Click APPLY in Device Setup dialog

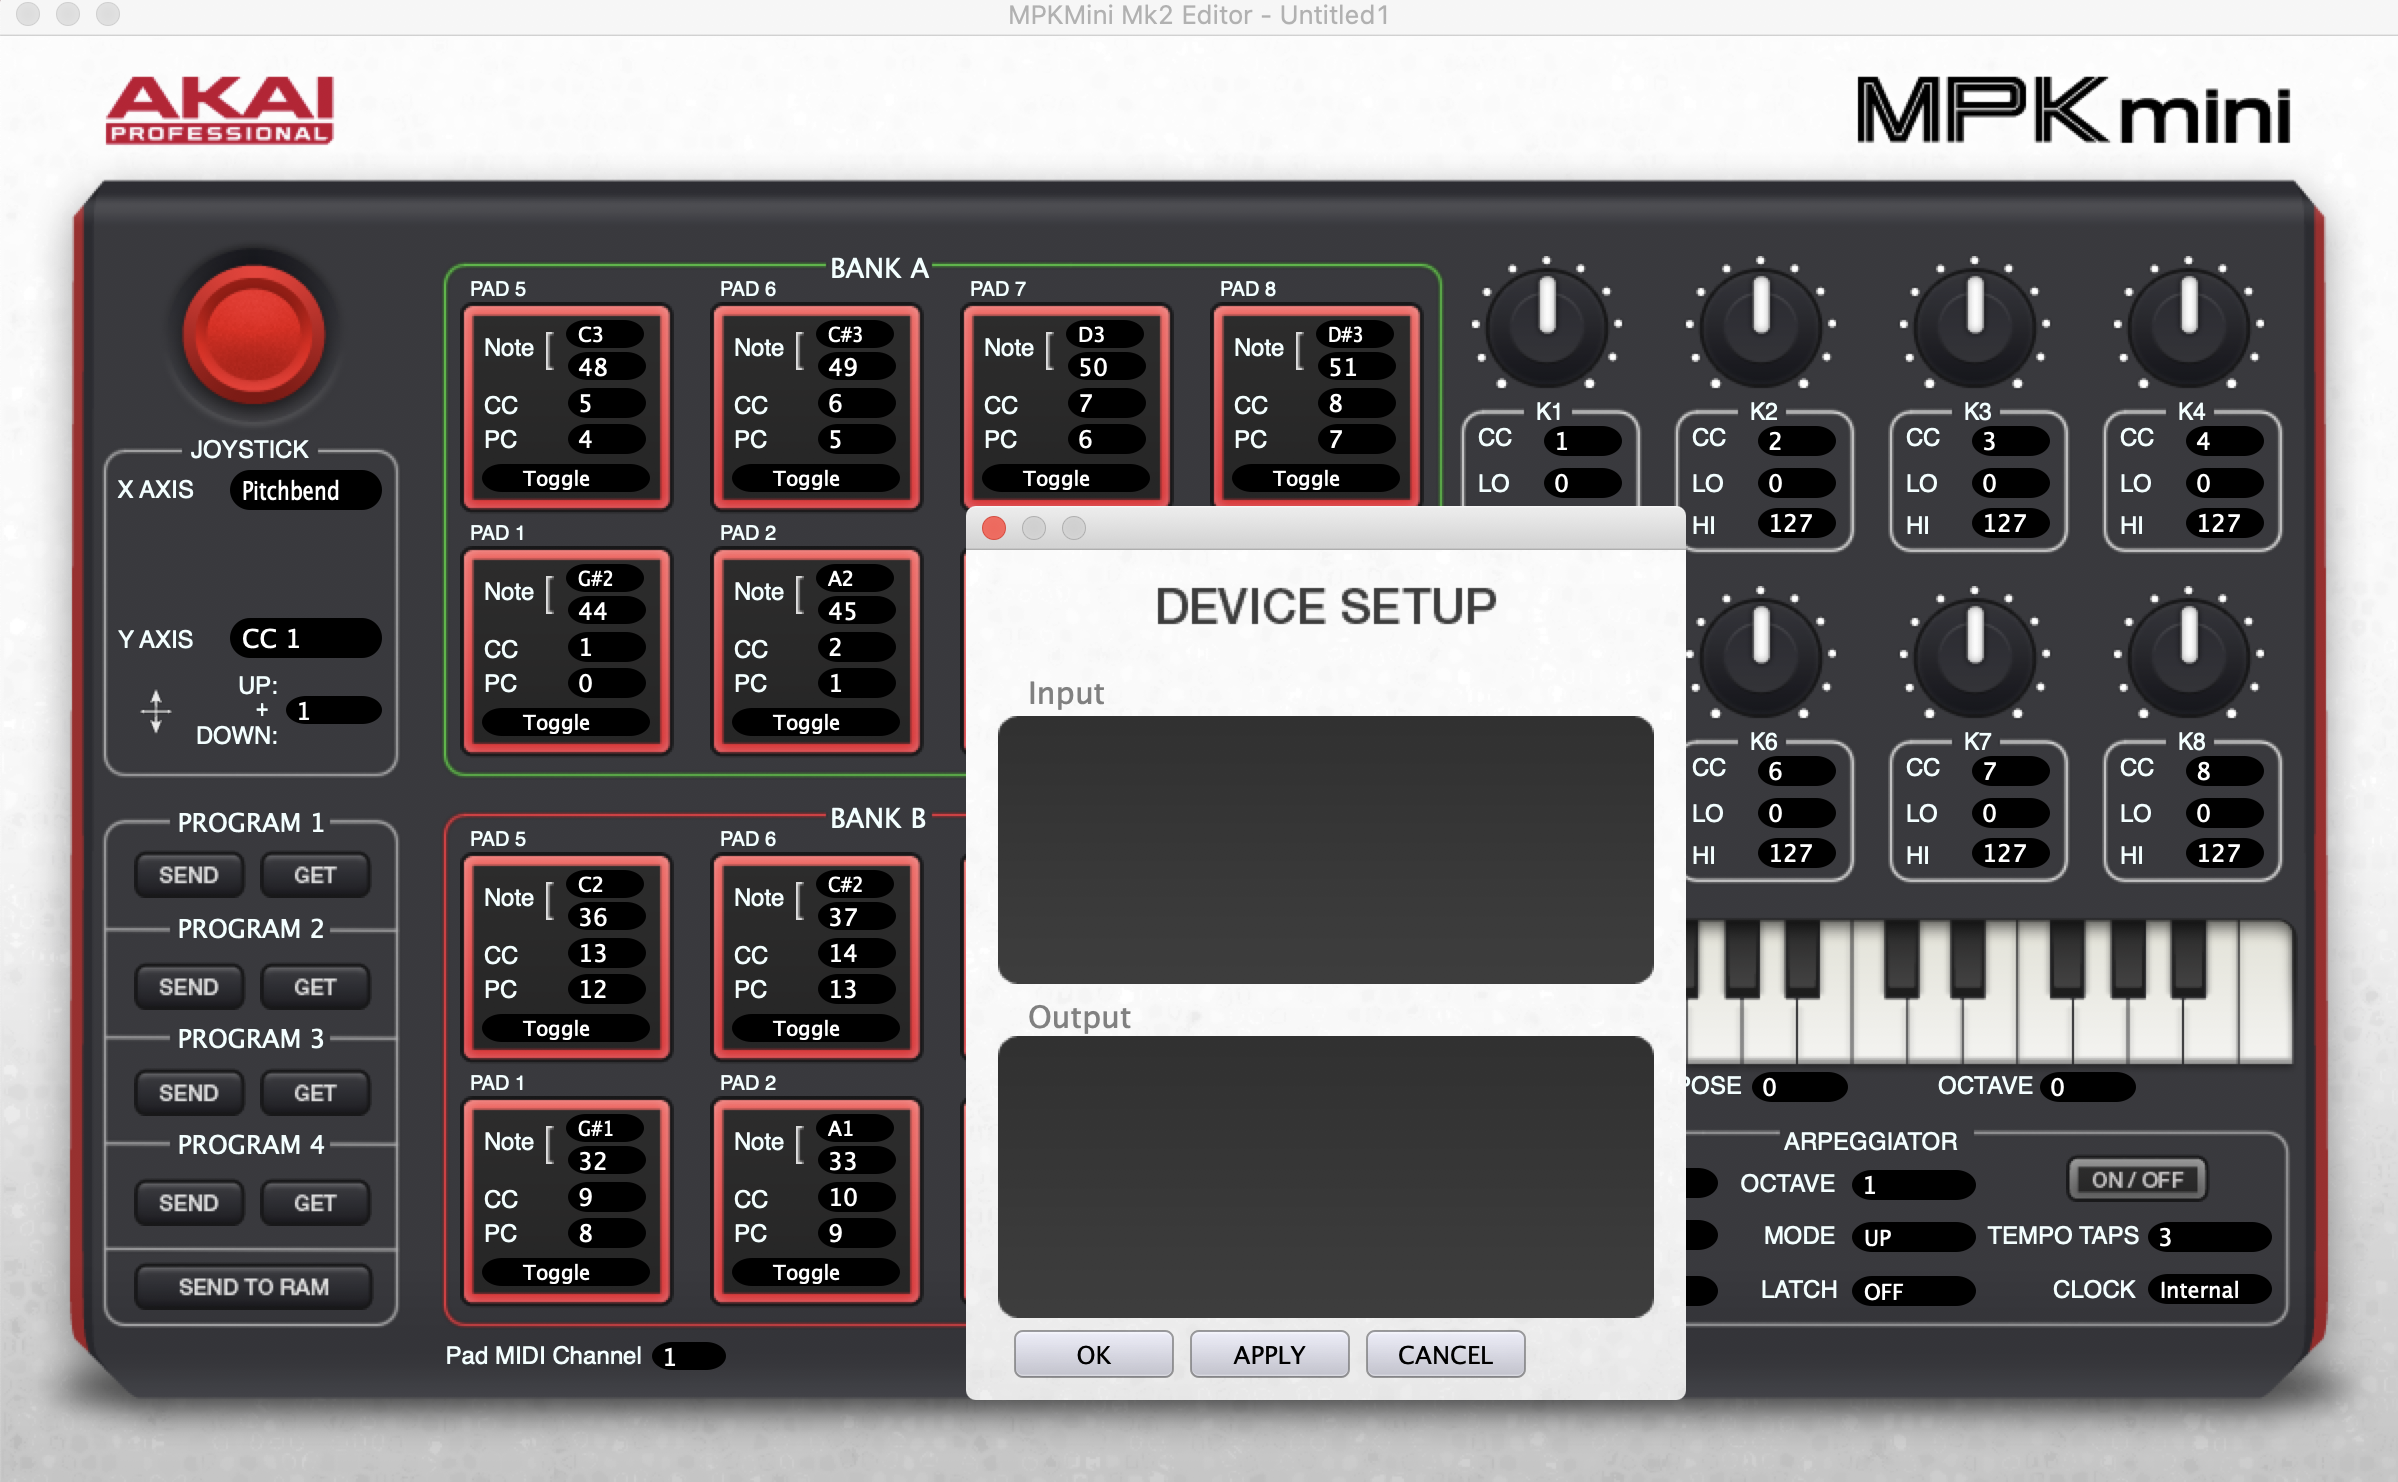1269,1355
